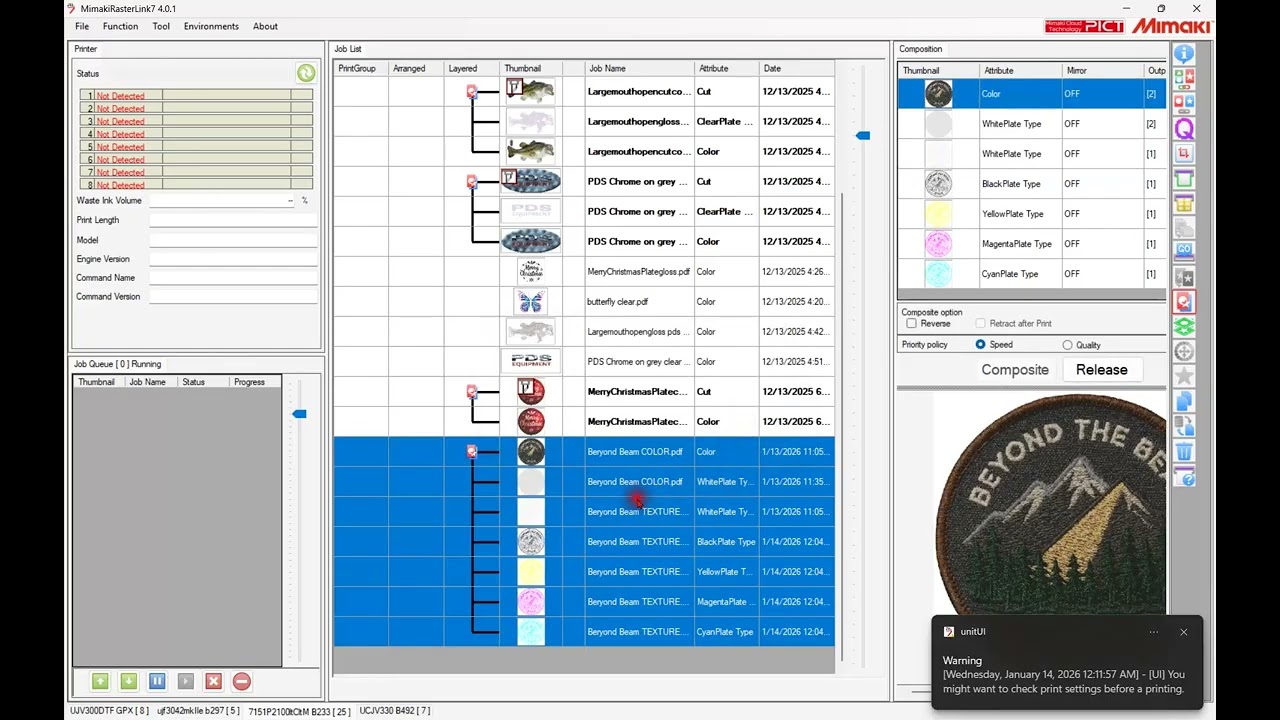Click the Layered column header
This screenshot has height=720, width=1280.
click(472, 69)
